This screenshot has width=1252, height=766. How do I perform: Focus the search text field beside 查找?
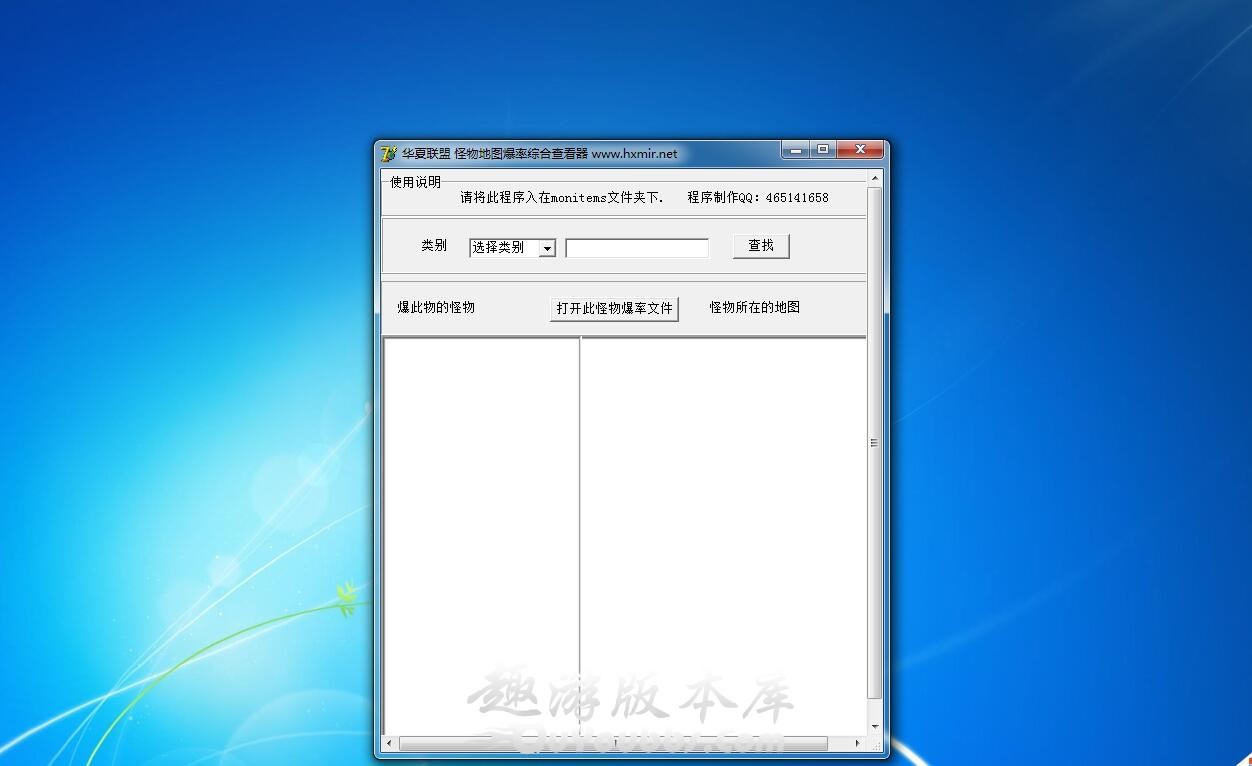pyautogui.click(x=636, y=248)
